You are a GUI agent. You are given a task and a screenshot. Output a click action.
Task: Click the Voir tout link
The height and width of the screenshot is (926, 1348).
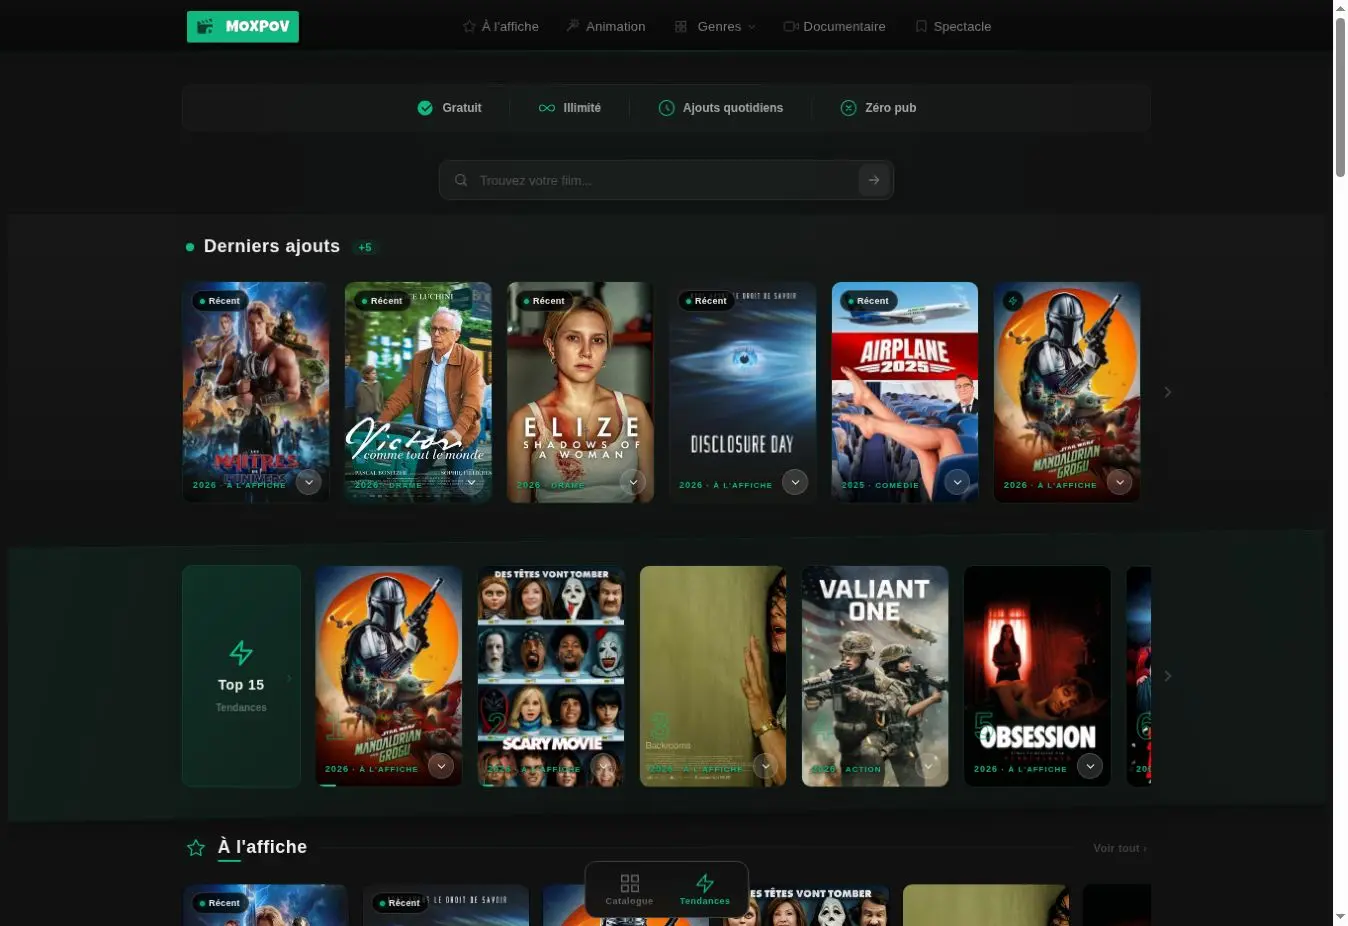tap(1120, 848)
